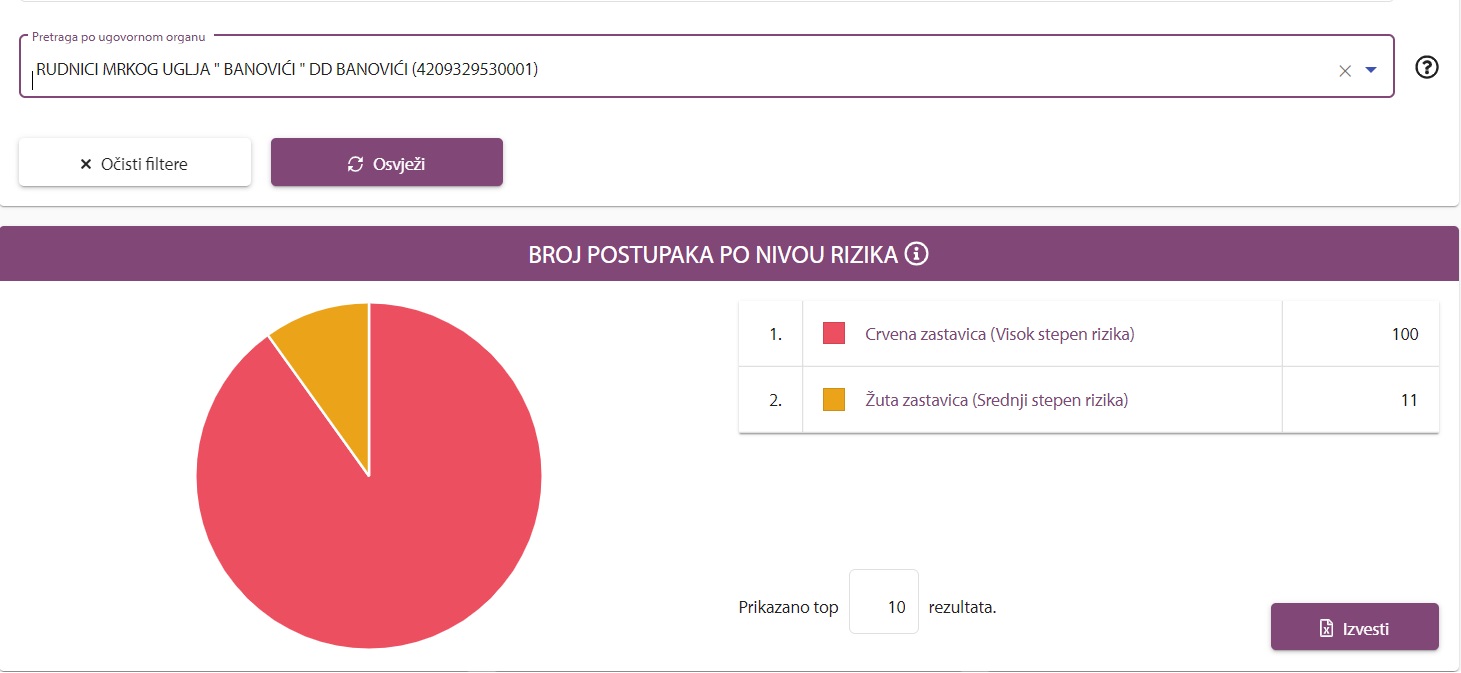
Task: Clear the selected ugovorni organ with X
Action: [1345, 70]
